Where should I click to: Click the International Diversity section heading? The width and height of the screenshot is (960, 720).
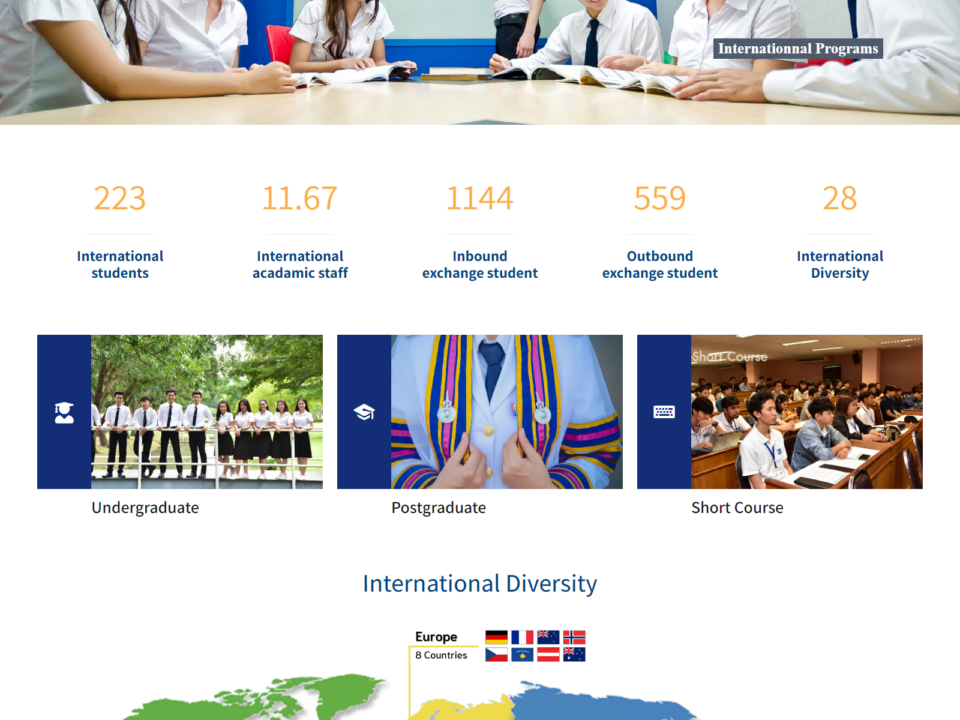[x=480, y=583]
